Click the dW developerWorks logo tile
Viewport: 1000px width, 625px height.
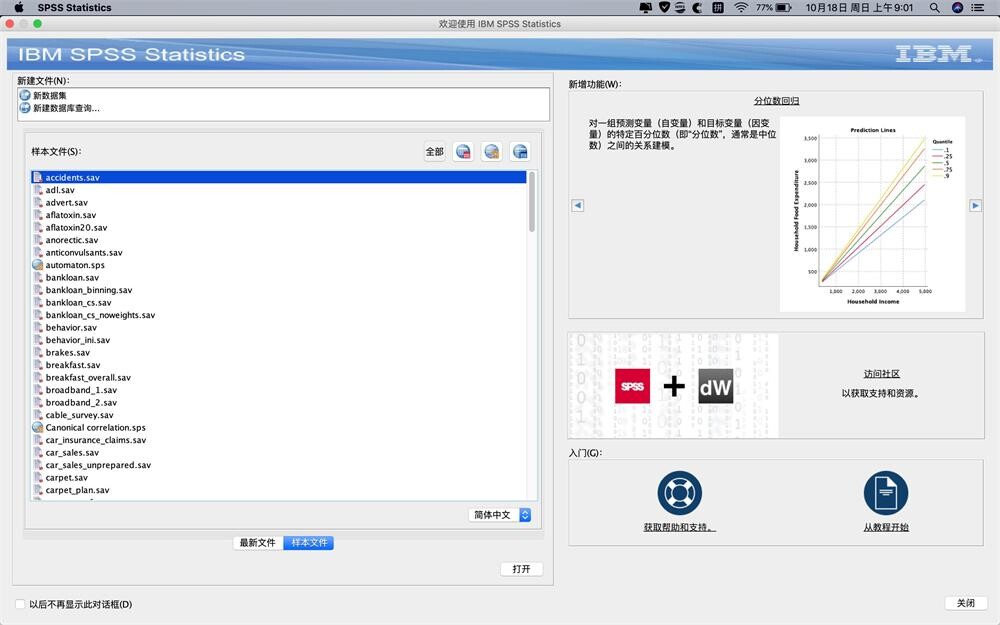tap(716, 386)
